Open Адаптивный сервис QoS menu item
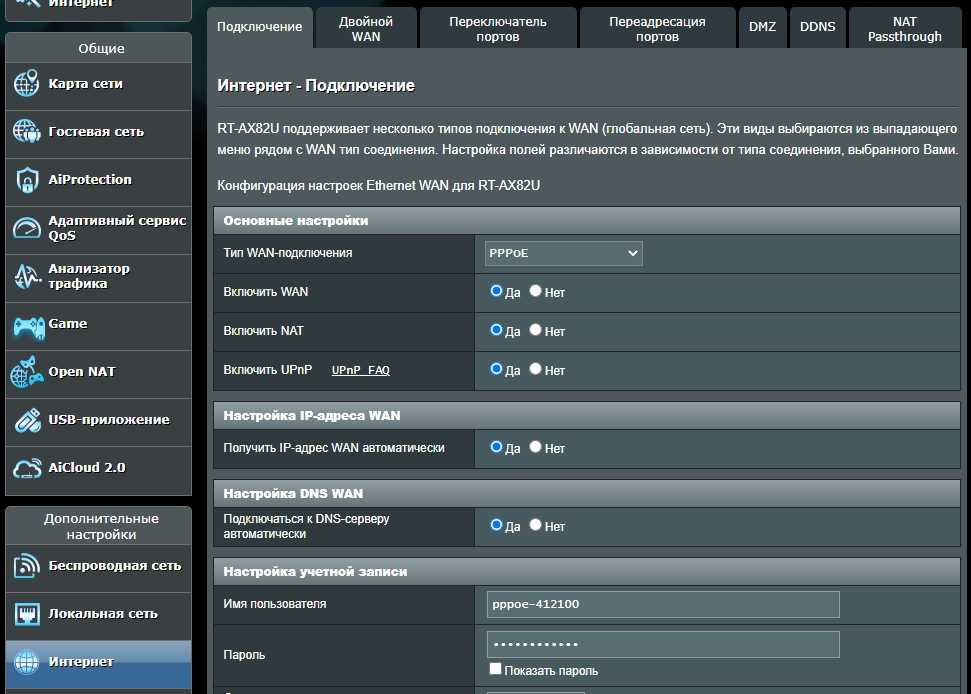The width and height of the screenshot is (971, 694). coord(98,230)
